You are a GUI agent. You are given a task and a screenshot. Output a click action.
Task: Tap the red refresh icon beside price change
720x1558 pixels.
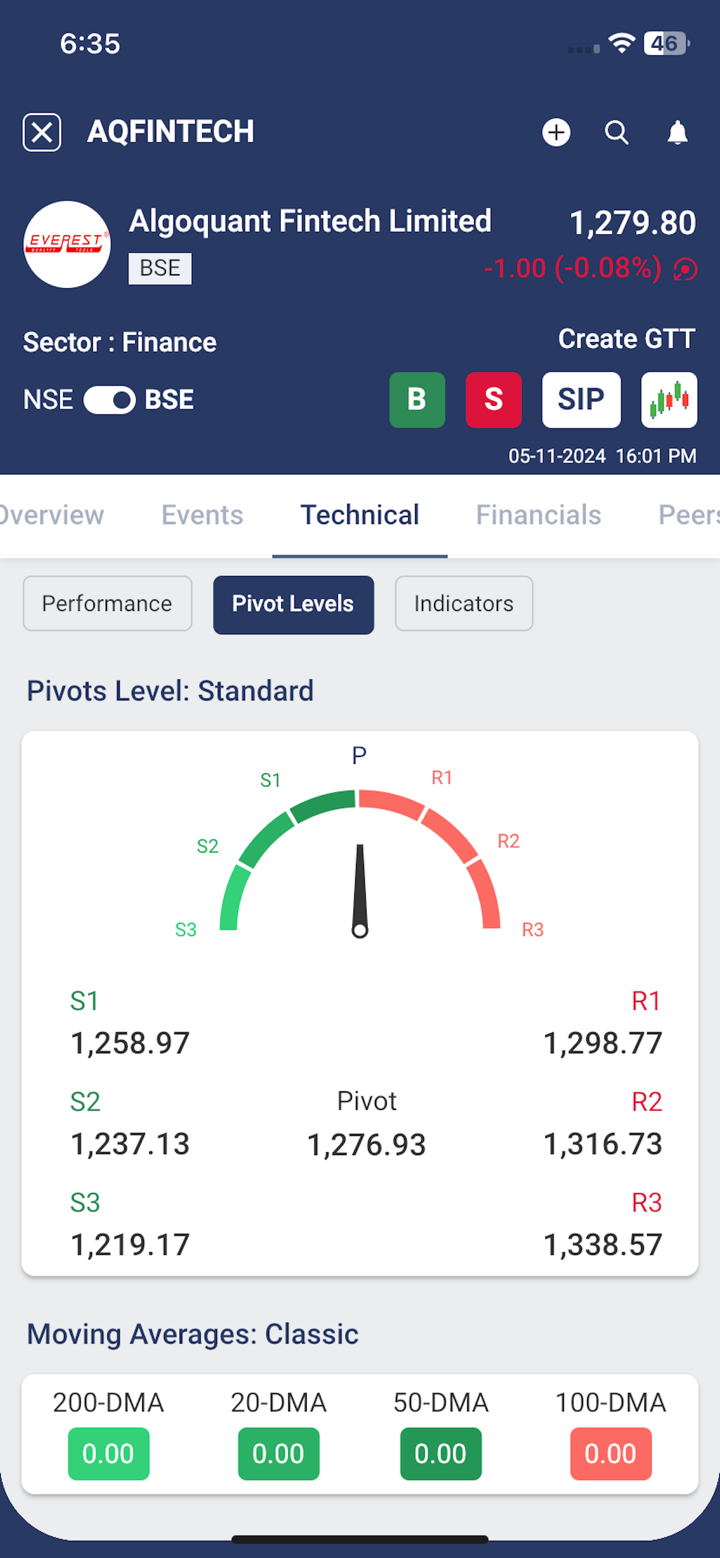(685, 269)
